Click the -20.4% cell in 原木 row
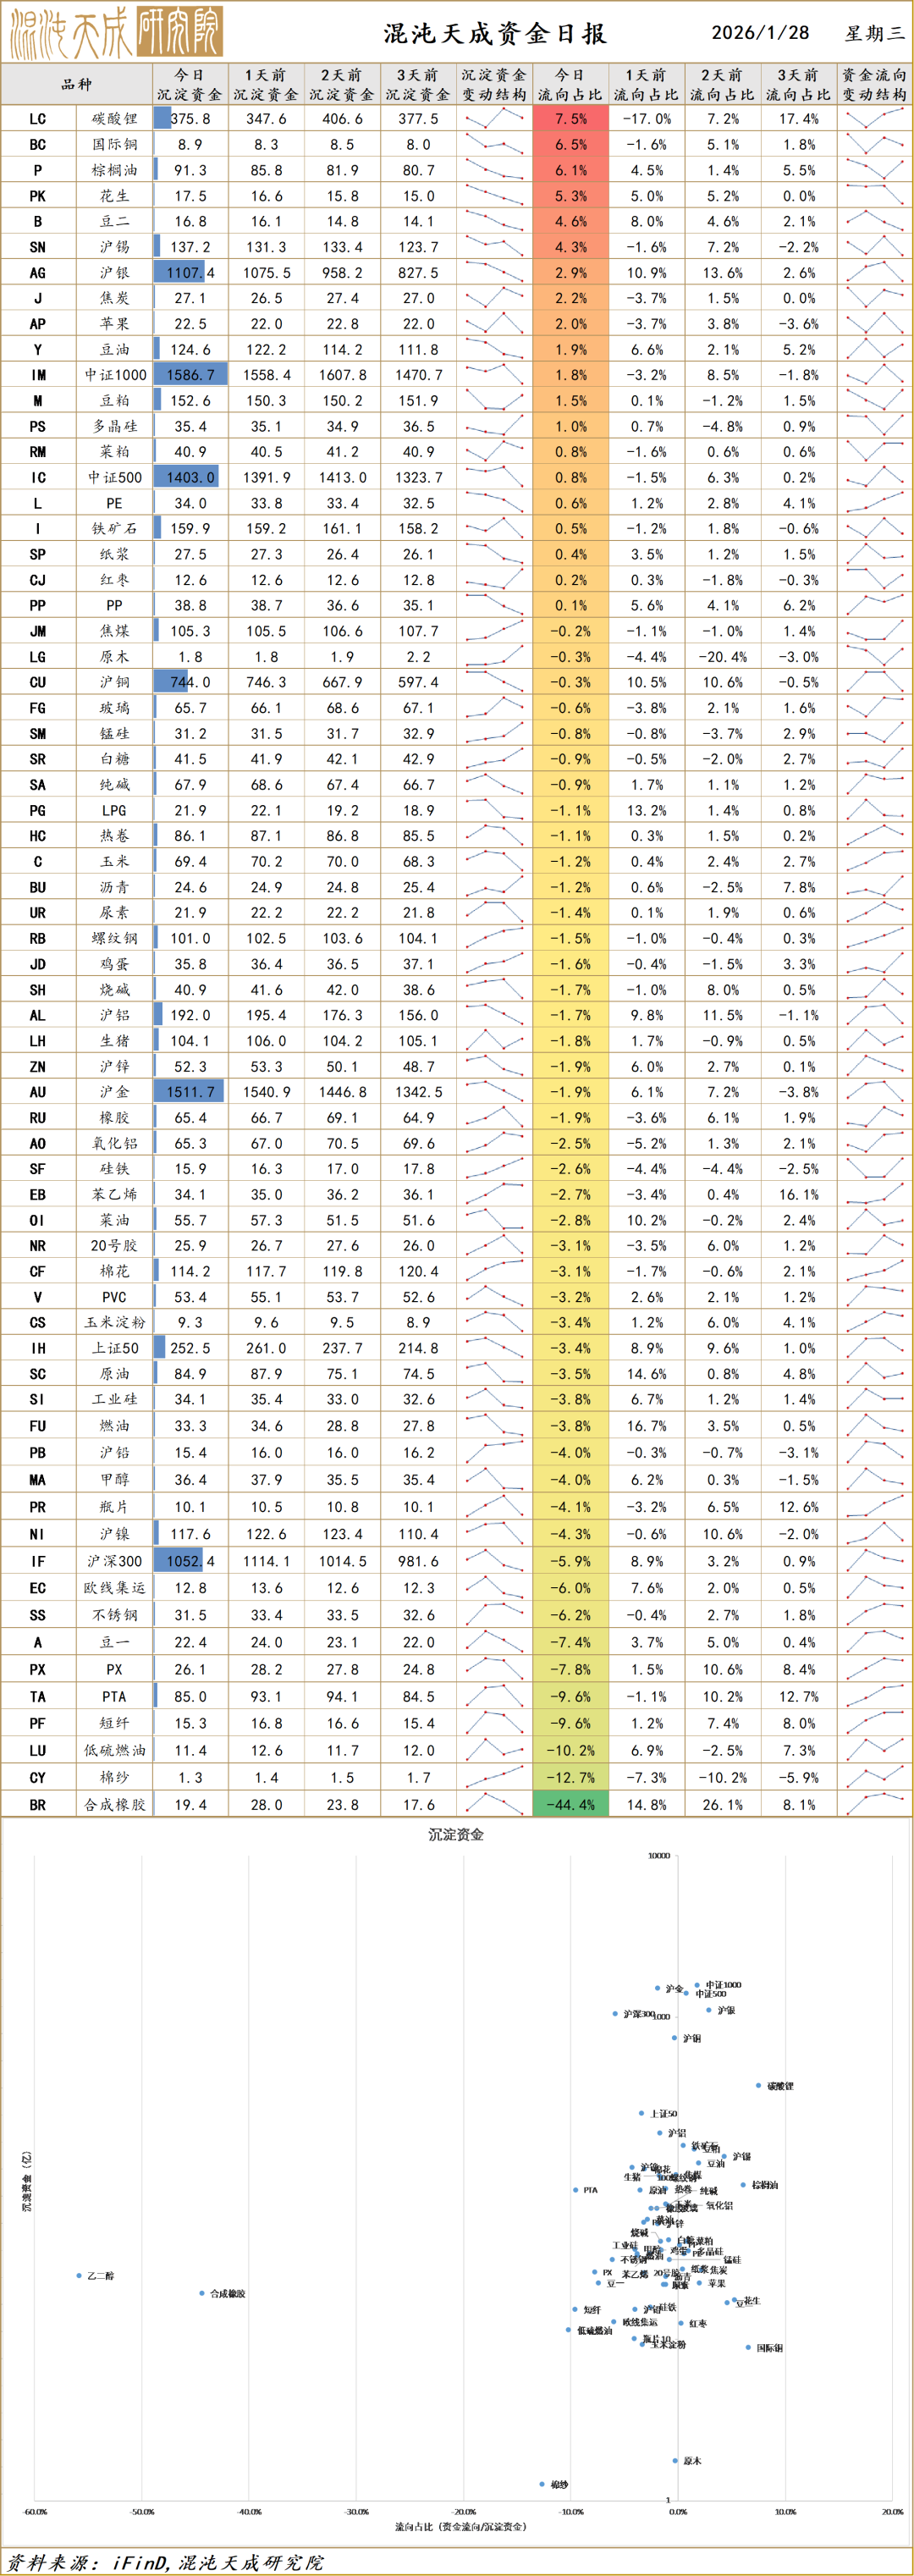 click(722, 657)
